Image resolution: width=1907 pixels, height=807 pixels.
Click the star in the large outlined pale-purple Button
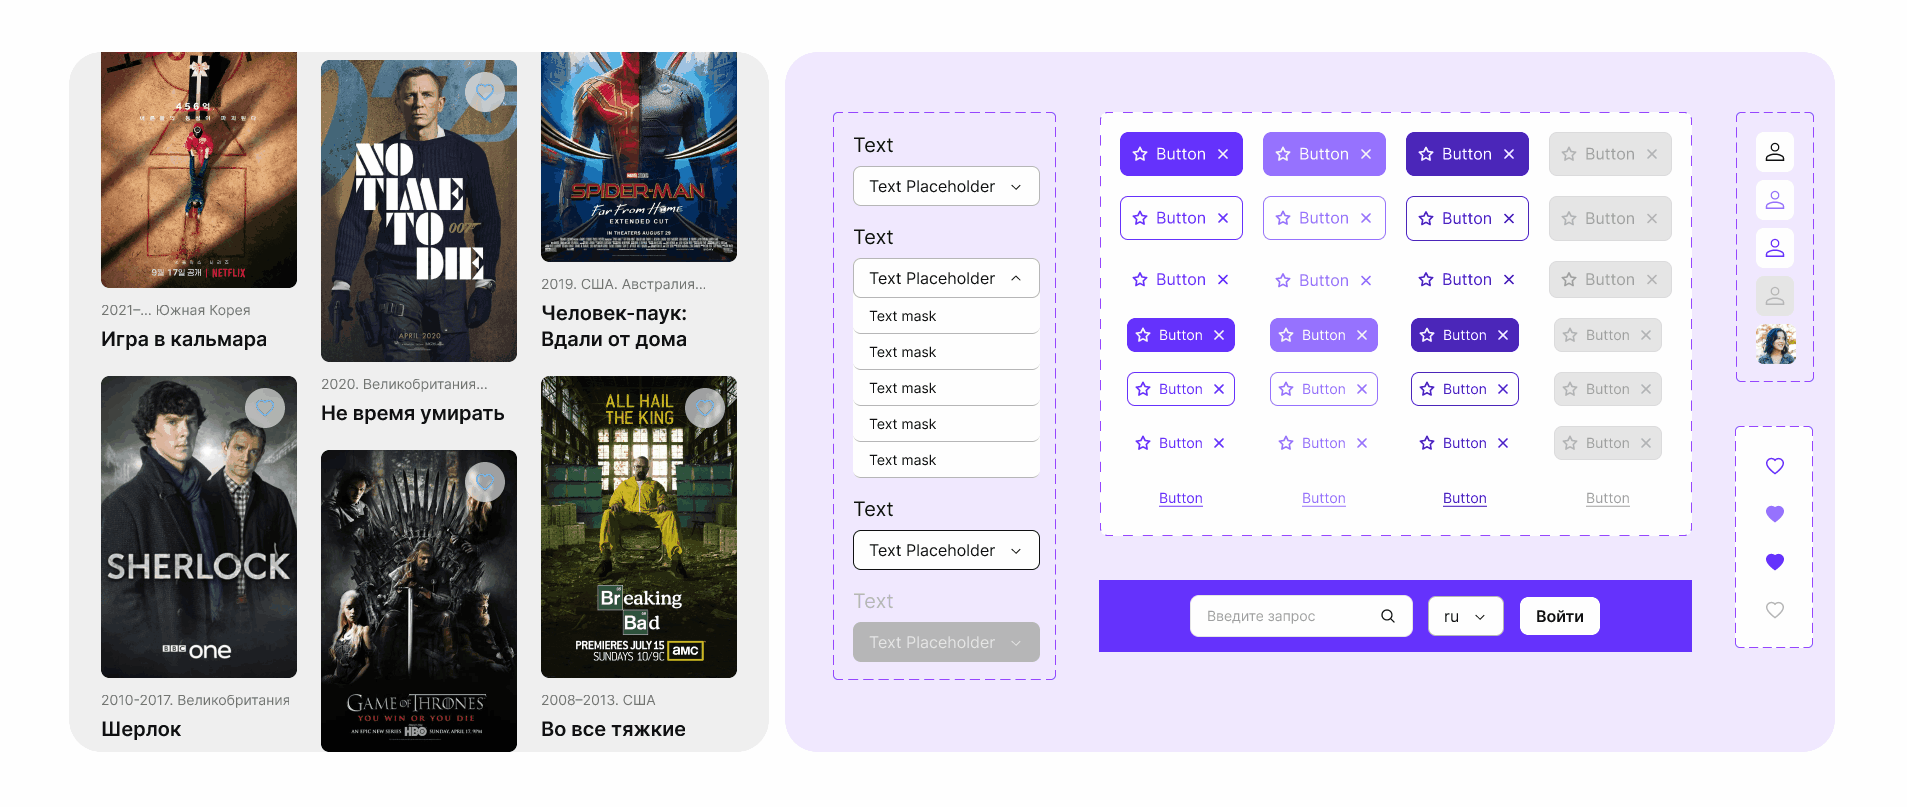point(1283,218)
